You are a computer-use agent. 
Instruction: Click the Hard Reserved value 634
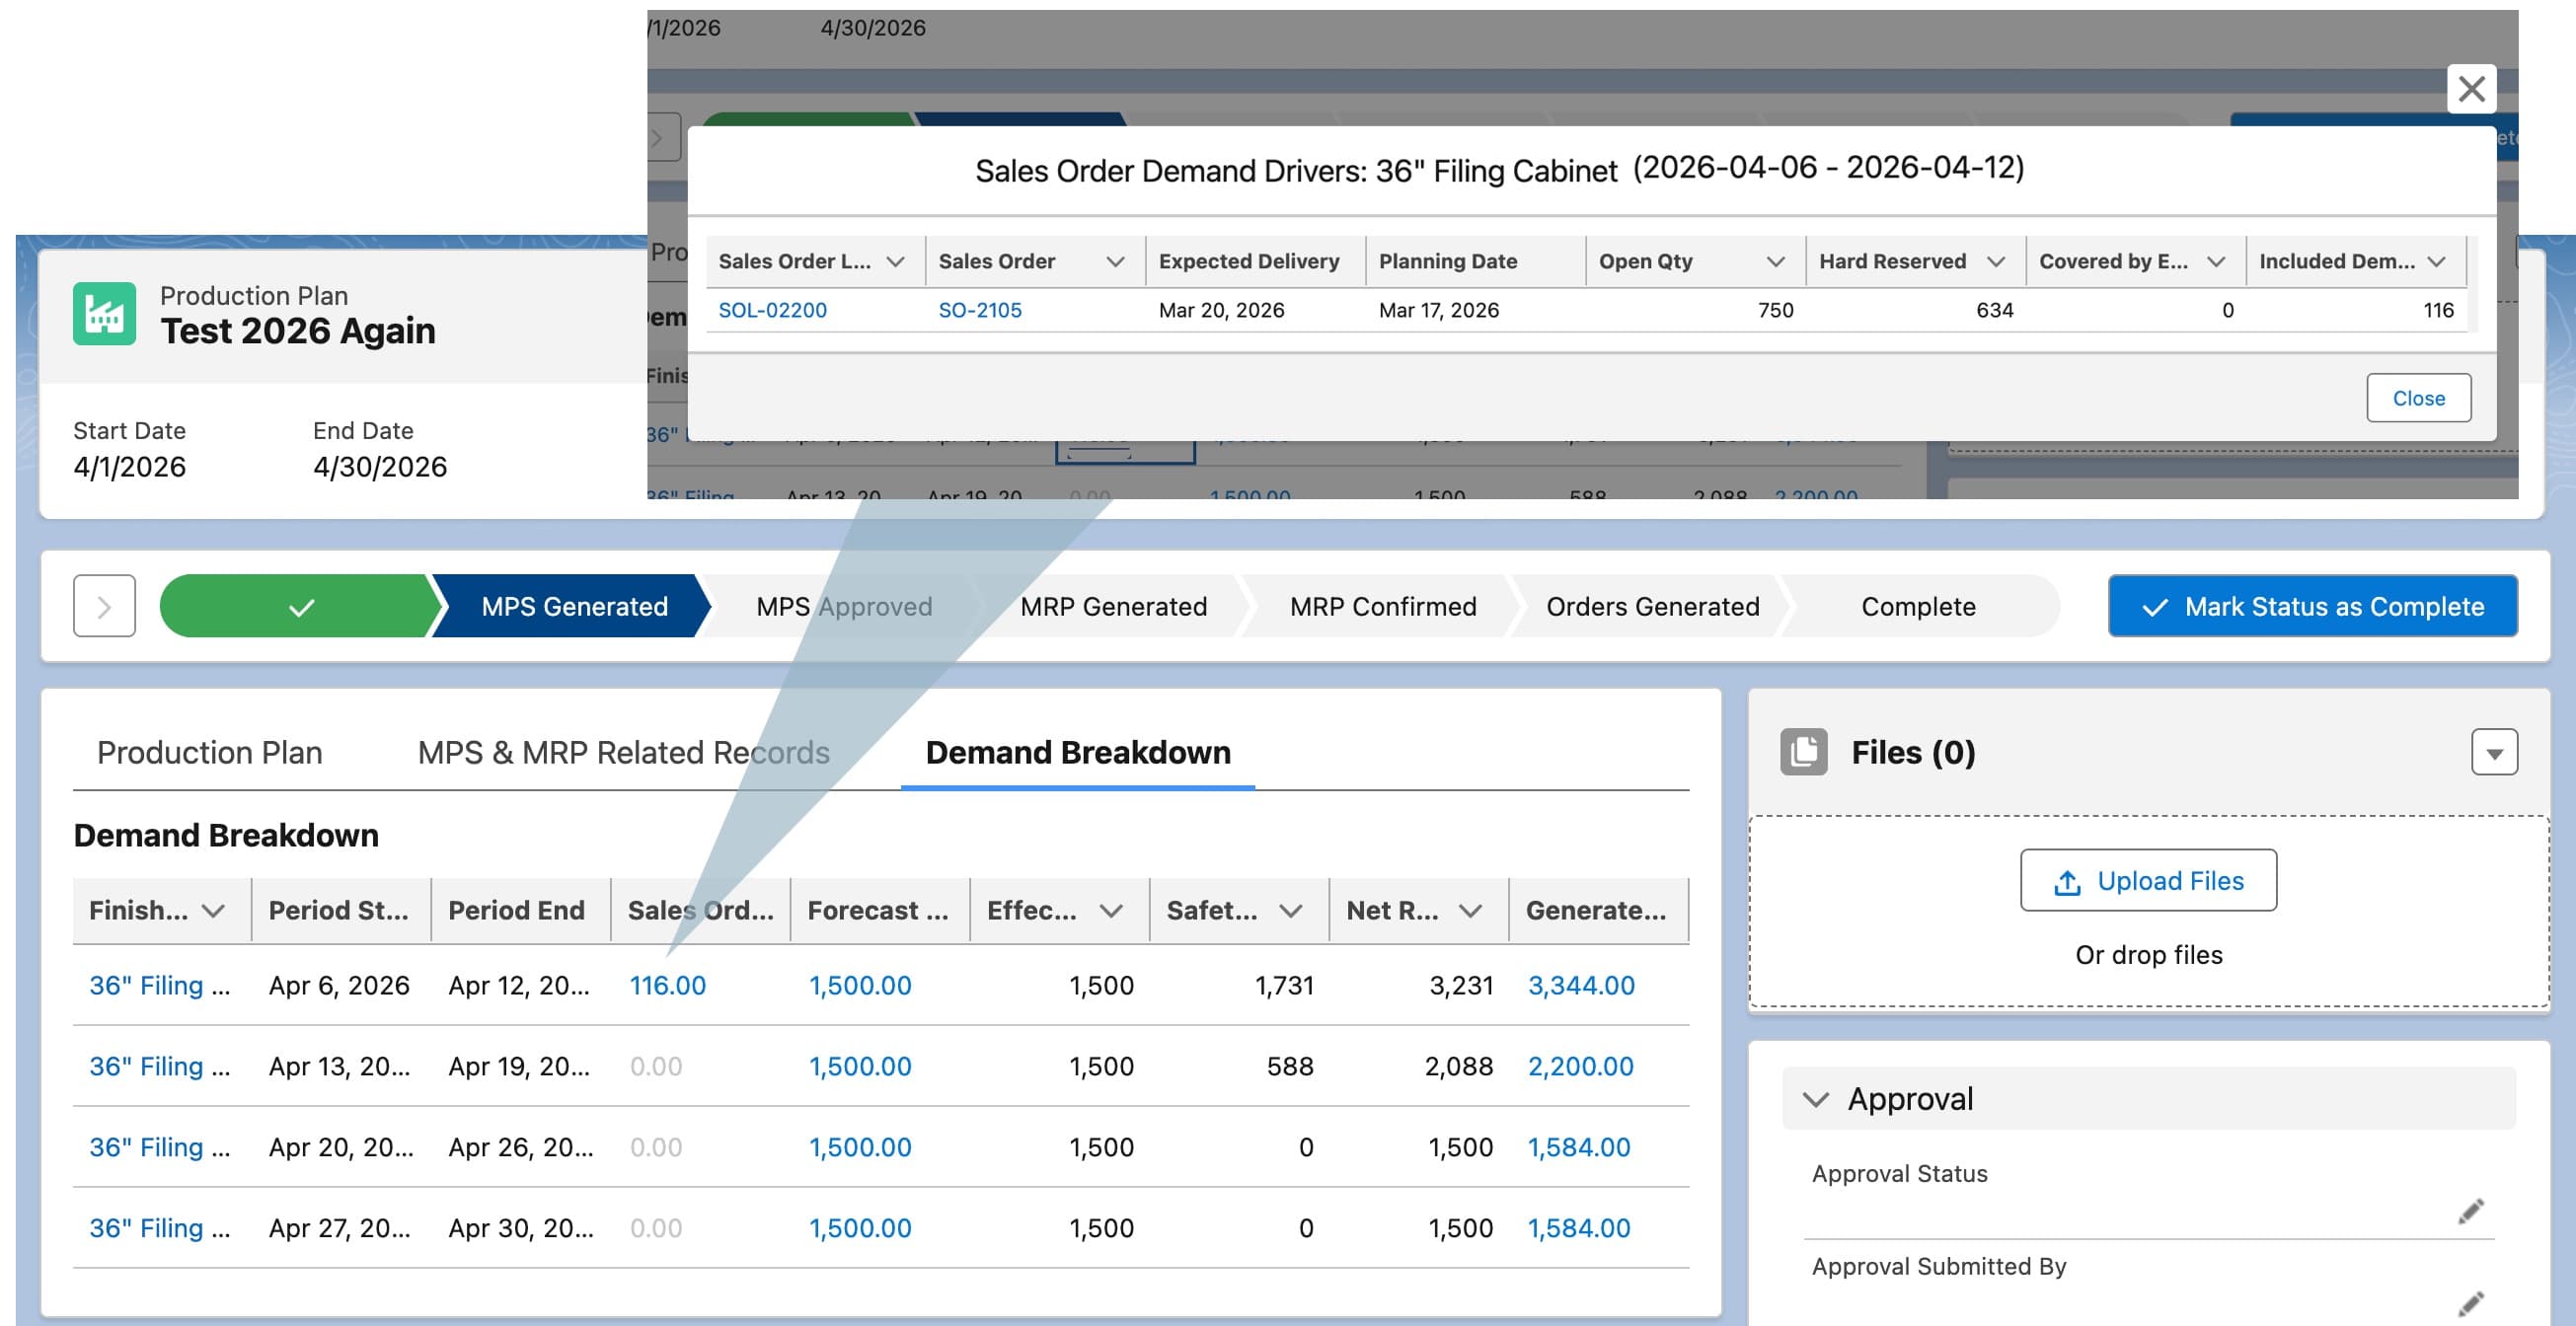1994,310
